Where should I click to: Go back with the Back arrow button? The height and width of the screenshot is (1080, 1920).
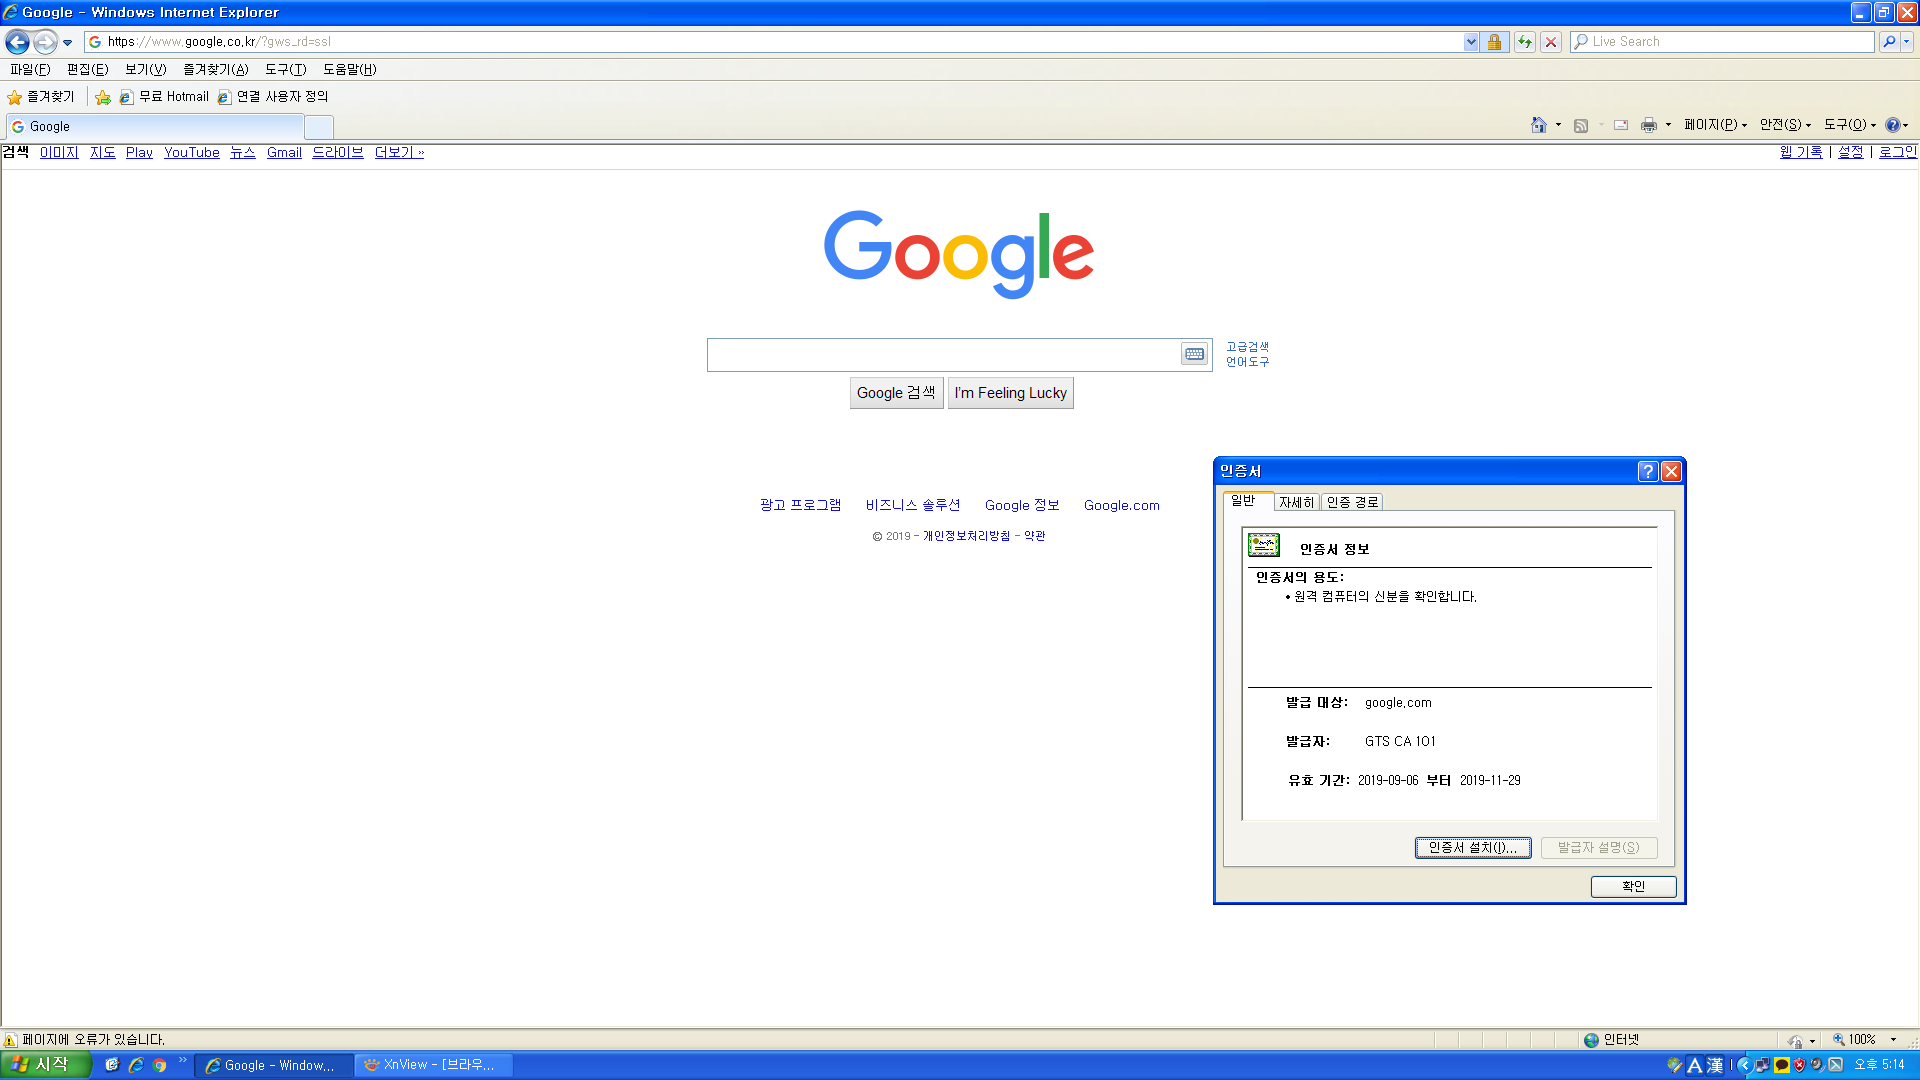(x=17, y=42)
